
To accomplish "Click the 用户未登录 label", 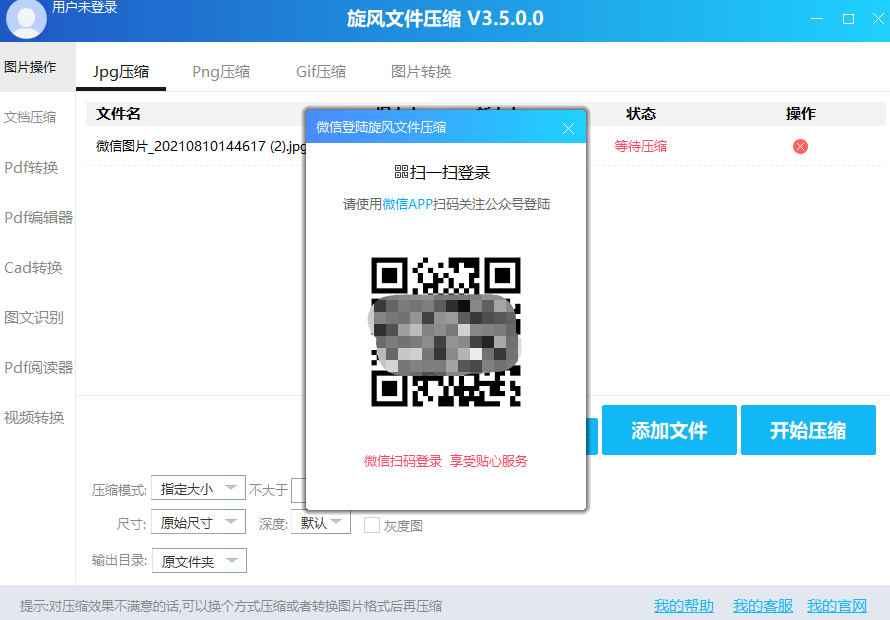I will click(85, 7).
